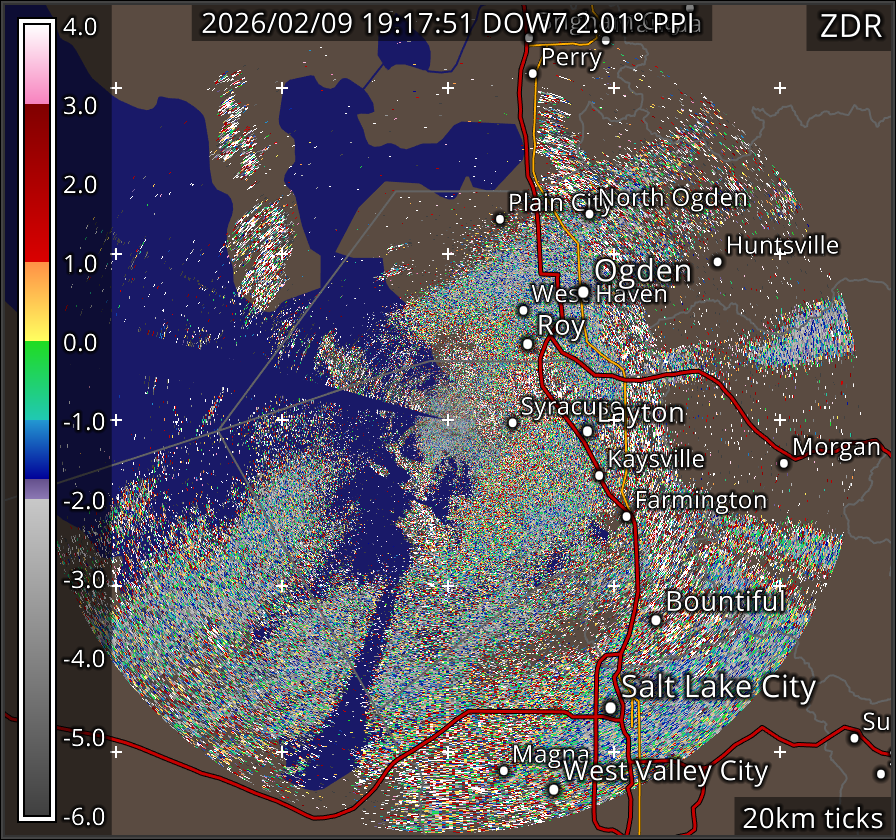The image size is (896, 840).
Task: Click the Plain City marker dot
Action: click(500, 219)
